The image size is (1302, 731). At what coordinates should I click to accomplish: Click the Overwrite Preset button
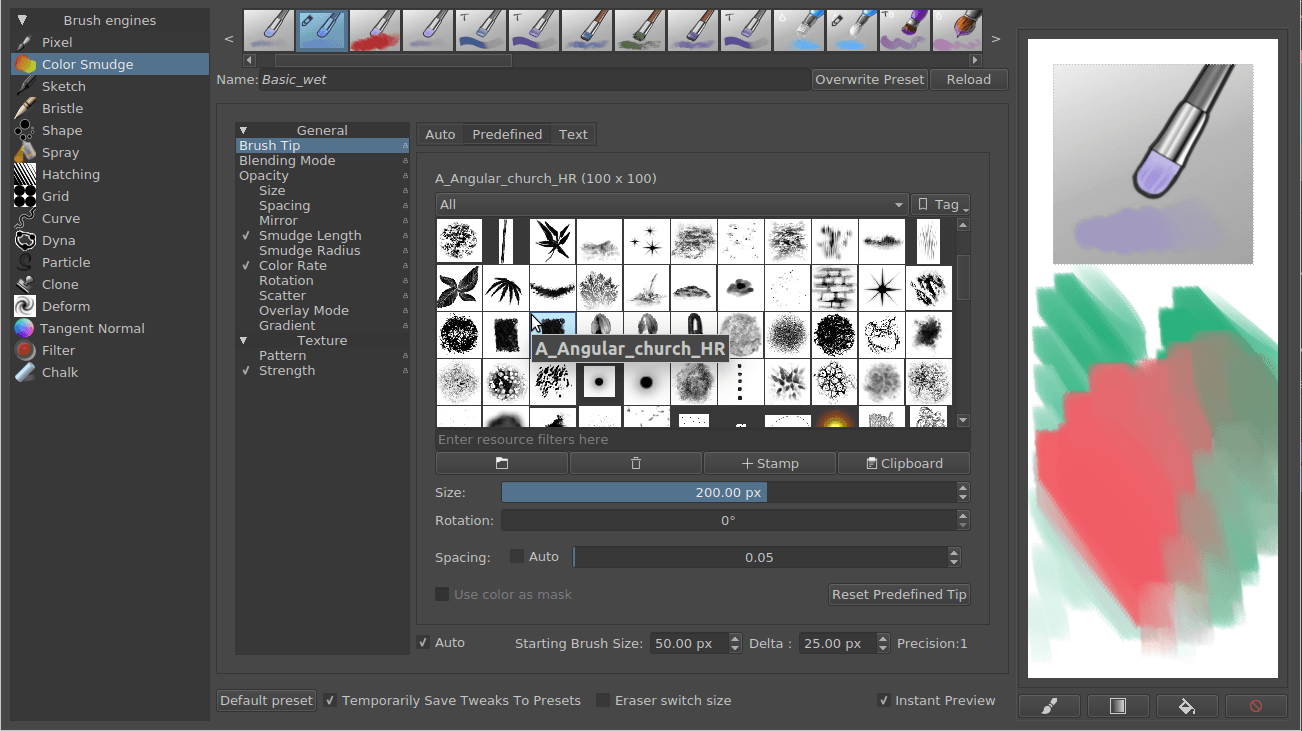coord(869,80)
